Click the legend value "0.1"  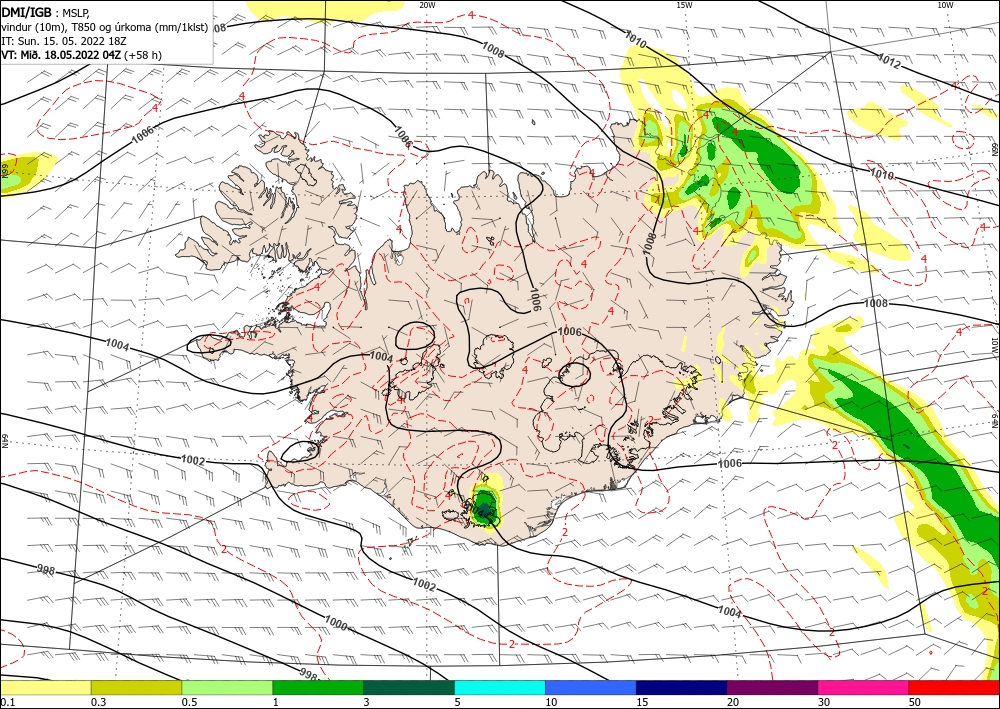[8, 702]
